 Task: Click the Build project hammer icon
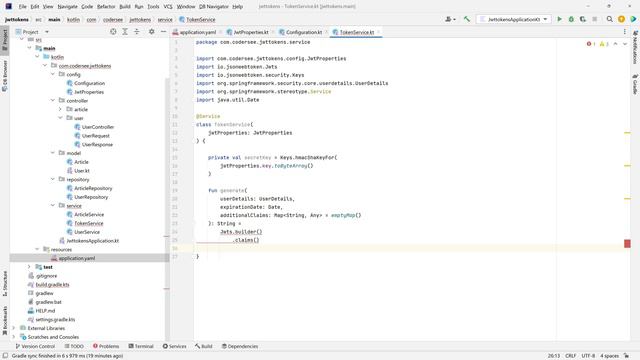click(467, 19)
